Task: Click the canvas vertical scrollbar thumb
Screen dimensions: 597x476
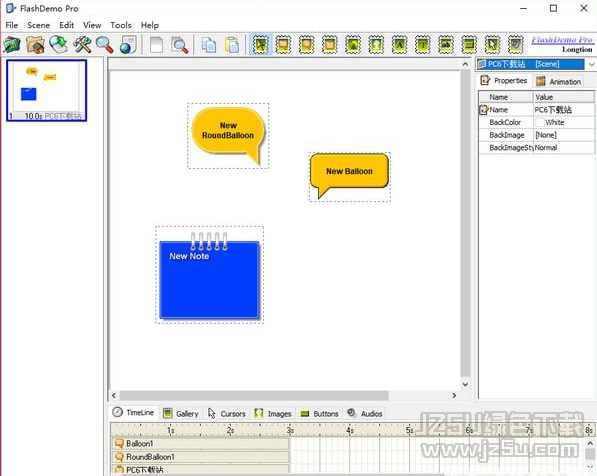Action: [x=465, y=223]
